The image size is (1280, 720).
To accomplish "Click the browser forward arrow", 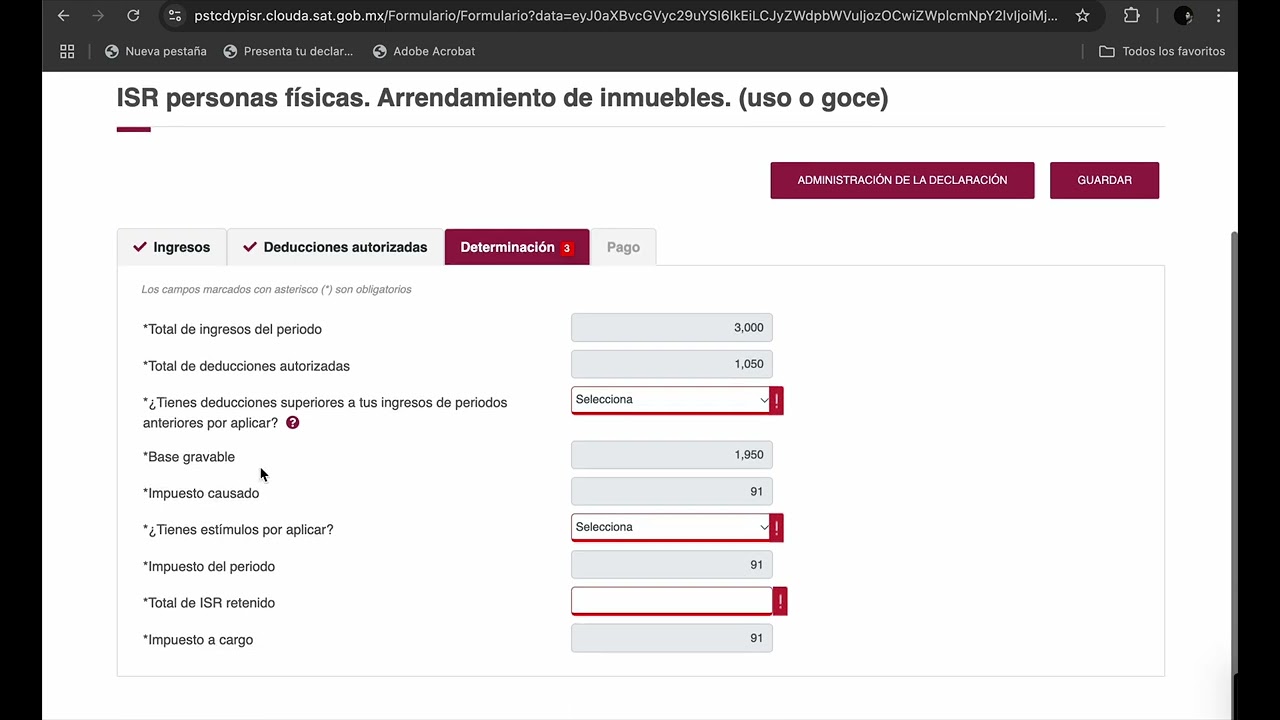I will tap(98, 16).
